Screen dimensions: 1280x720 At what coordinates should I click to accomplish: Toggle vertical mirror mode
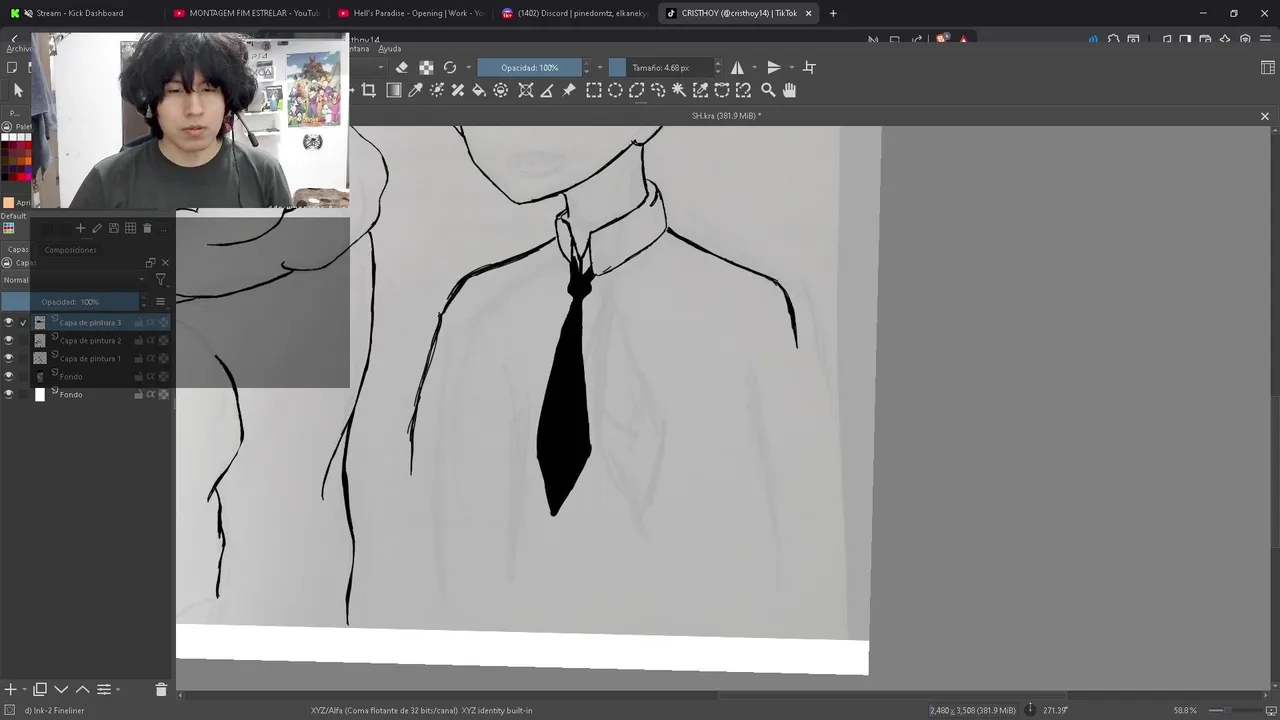[x=773, y=67]
